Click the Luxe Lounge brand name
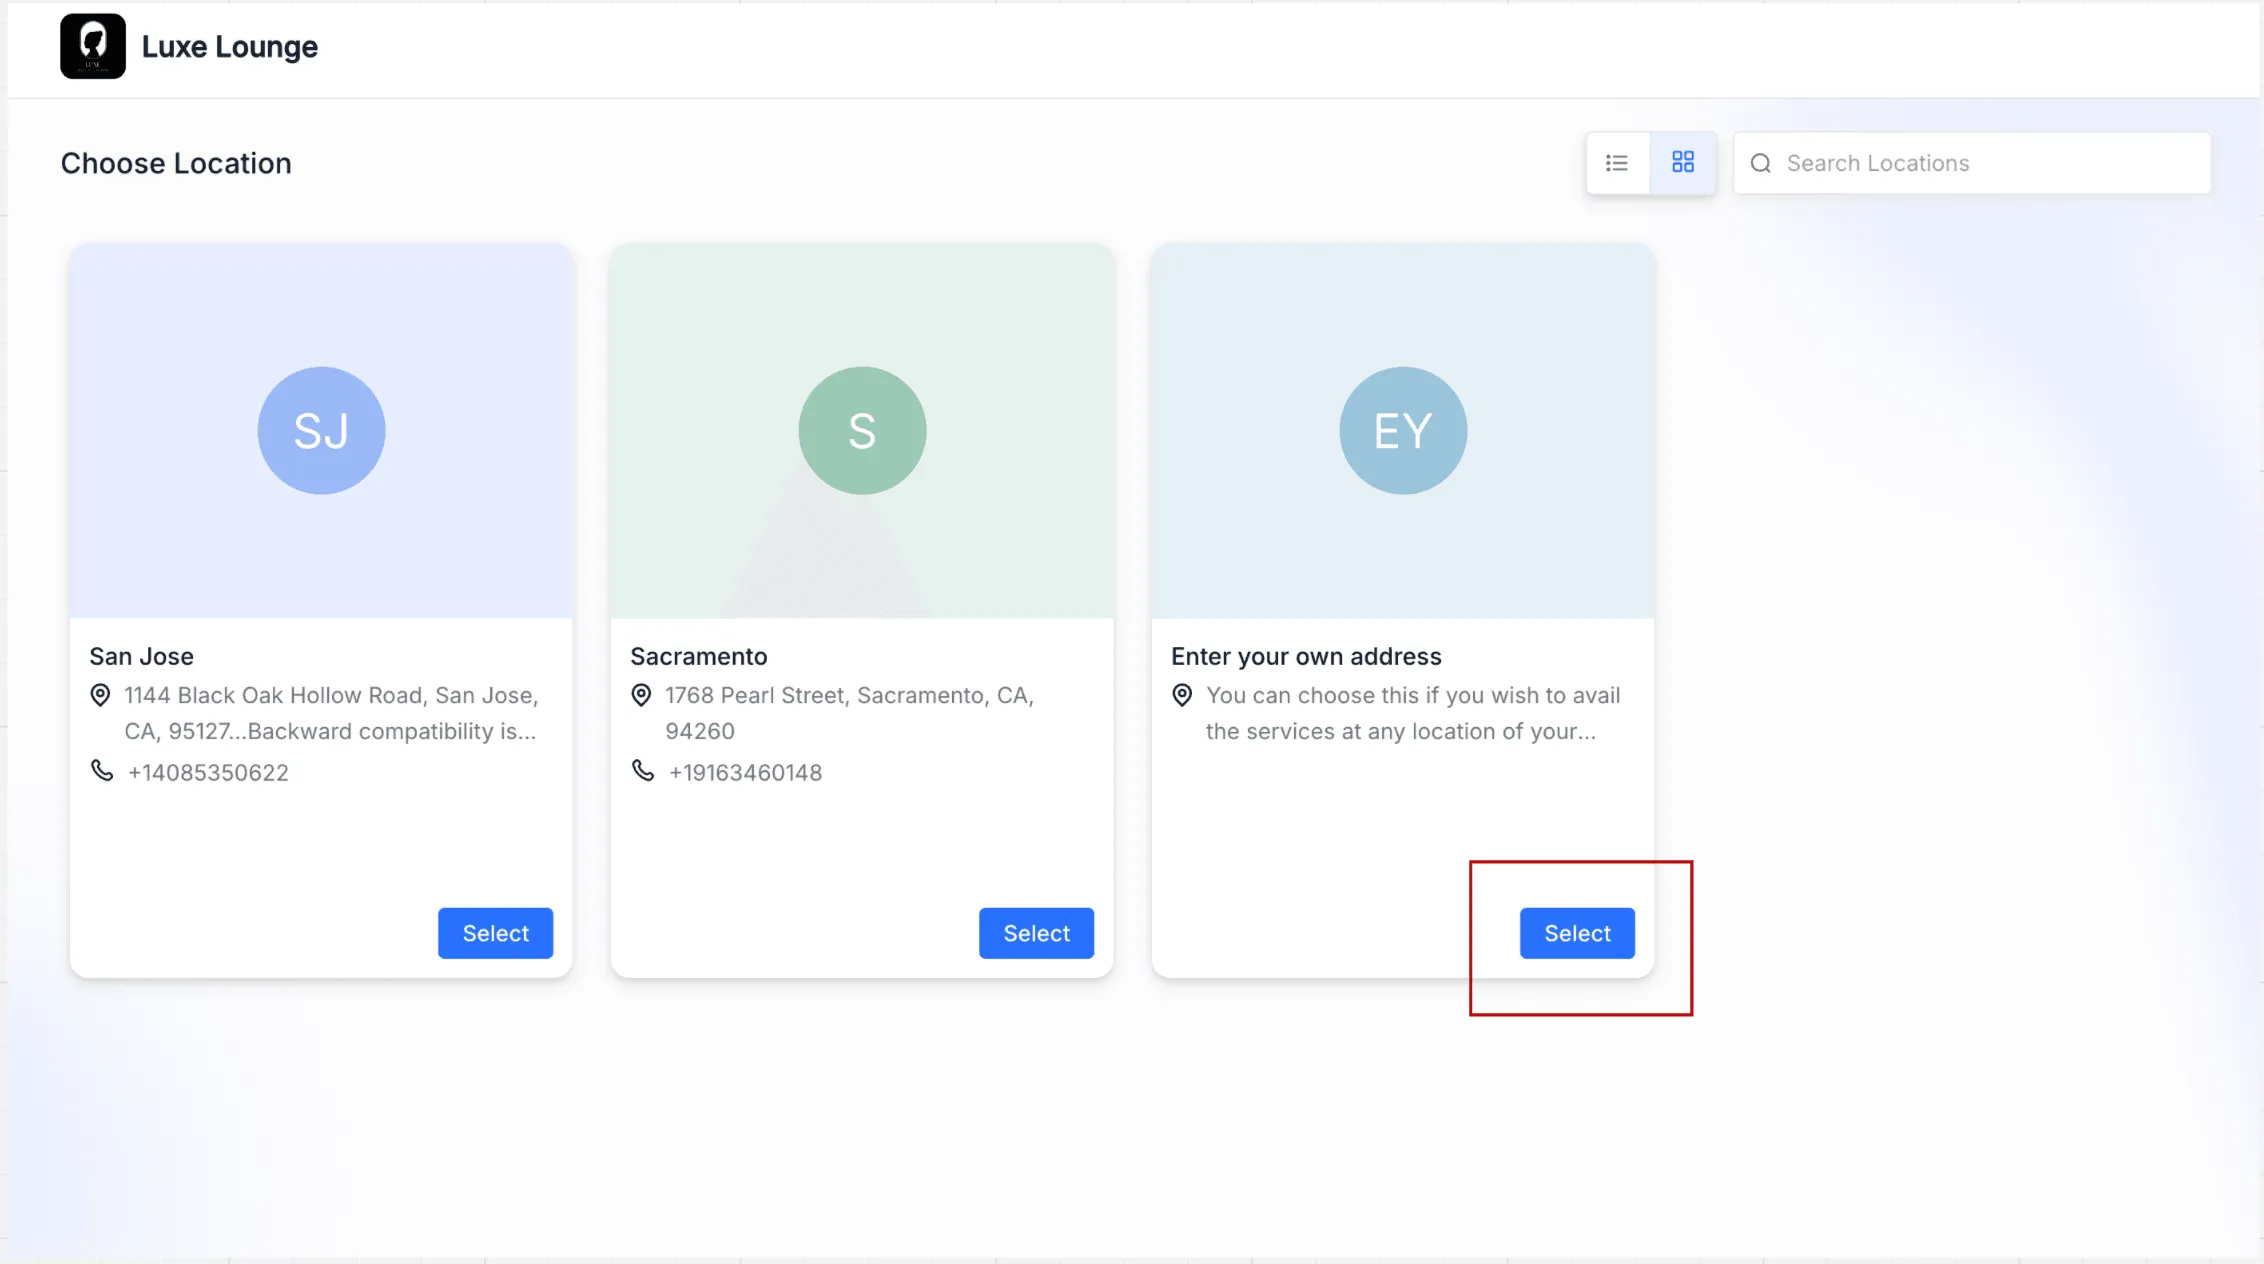2264x1264 pixels. tap(230, 47)
